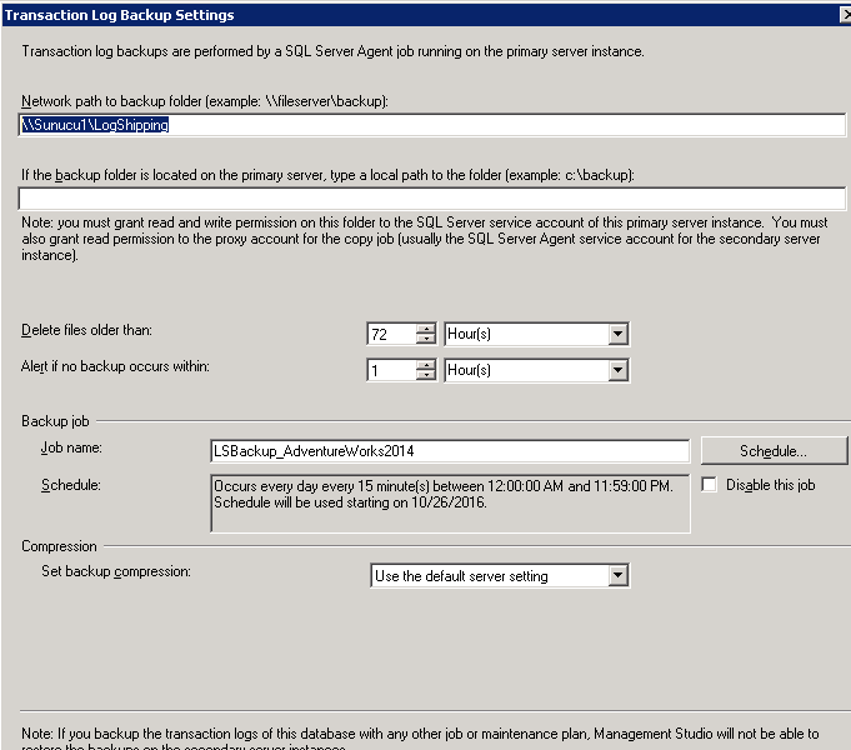The image size is (851, 750).
Task: Click the local backup folder path field
Action: (432, 199)
